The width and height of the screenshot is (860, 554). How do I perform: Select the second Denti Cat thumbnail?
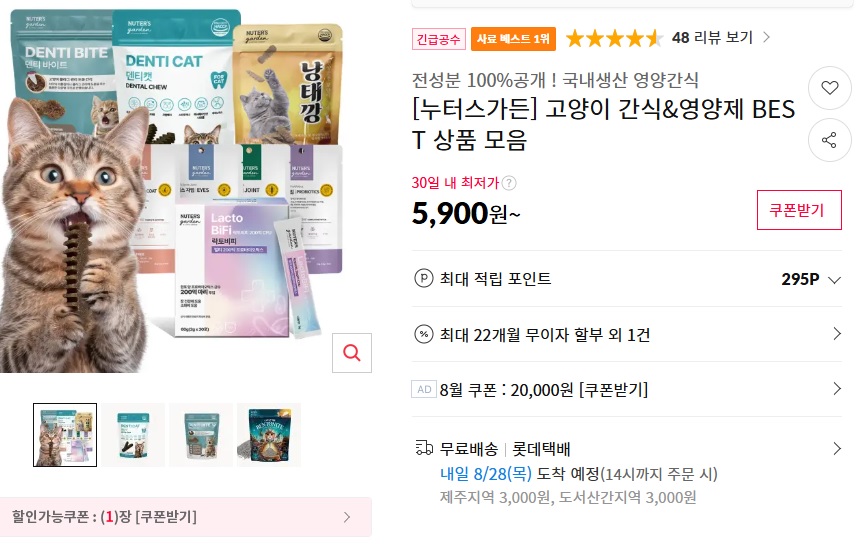click(x=133, y=435)
